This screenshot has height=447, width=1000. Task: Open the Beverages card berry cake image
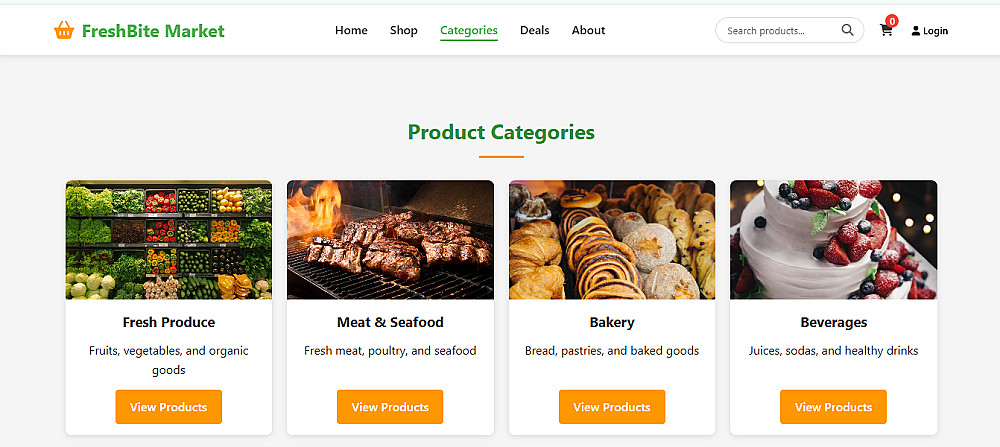[x=833, y=240]
